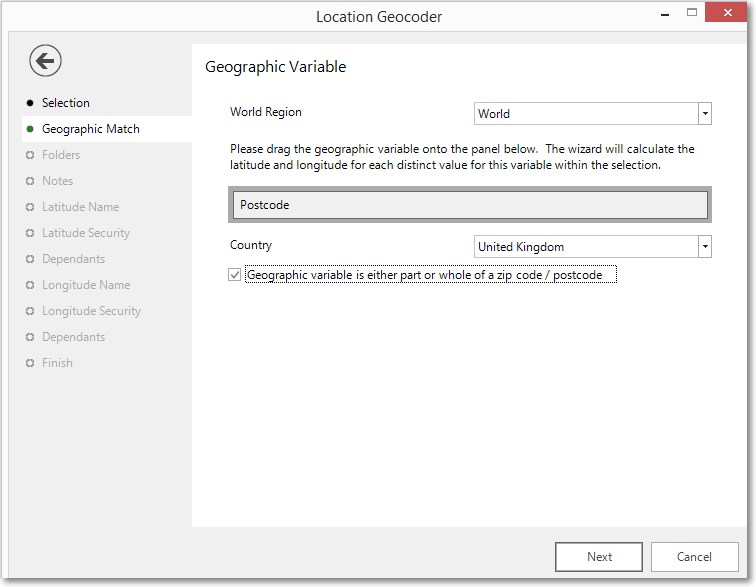Click the Country combo box showing United Kingdom
This screenshot has height=587, width=756.
pos(593,246)
